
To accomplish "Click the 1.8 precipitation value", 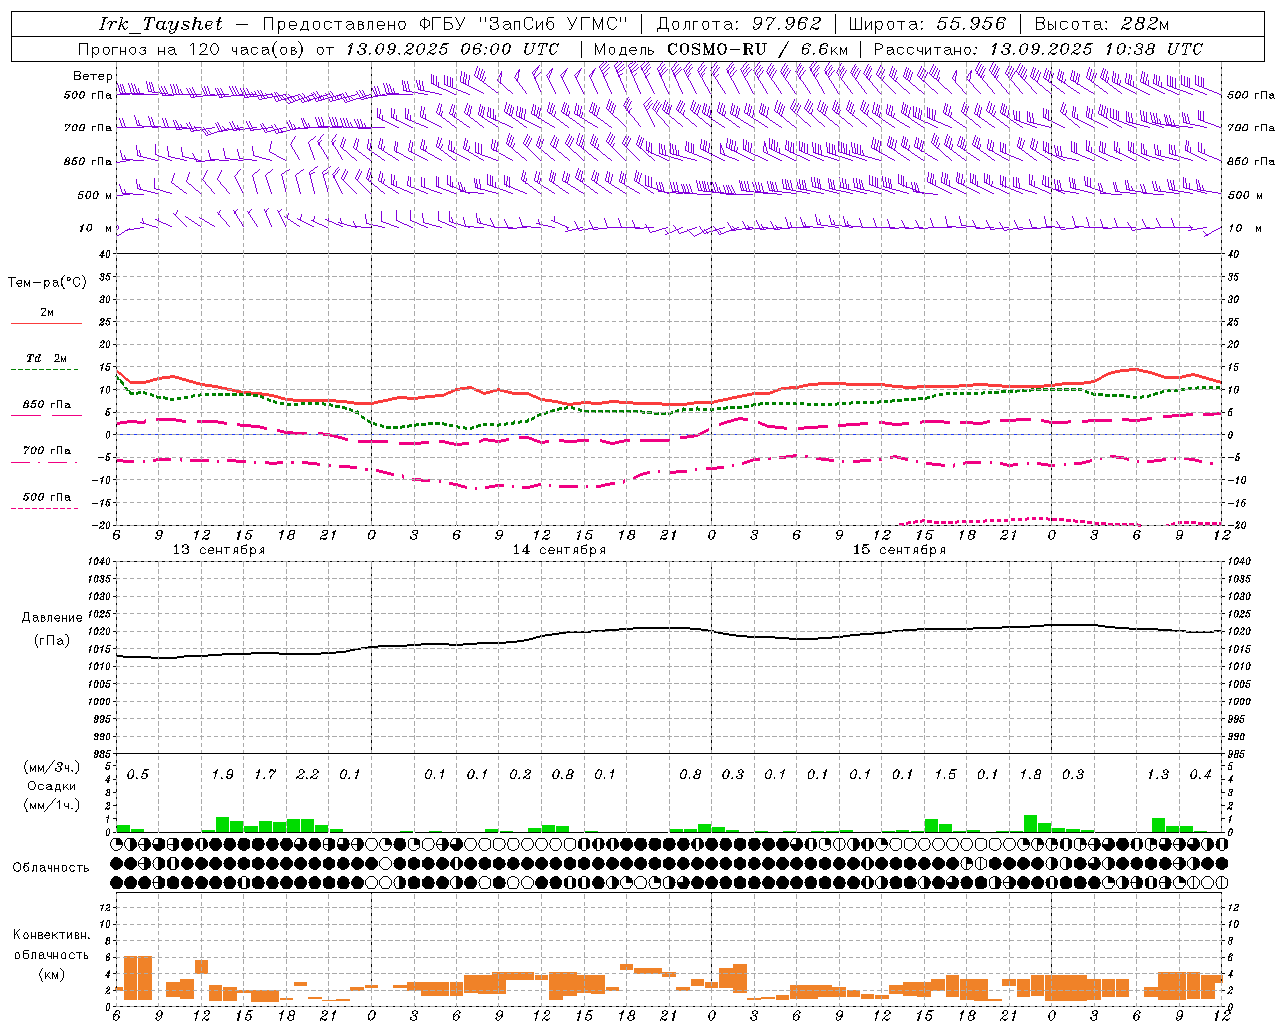I will [x=1030, y=775].
